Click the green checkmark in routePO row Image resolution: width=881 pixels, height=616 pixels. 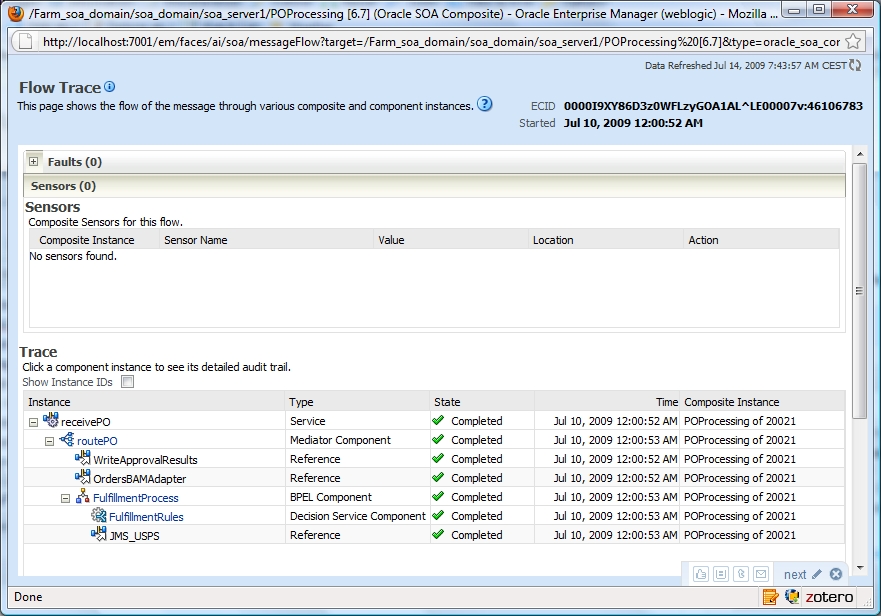click(x=438, y=439)
